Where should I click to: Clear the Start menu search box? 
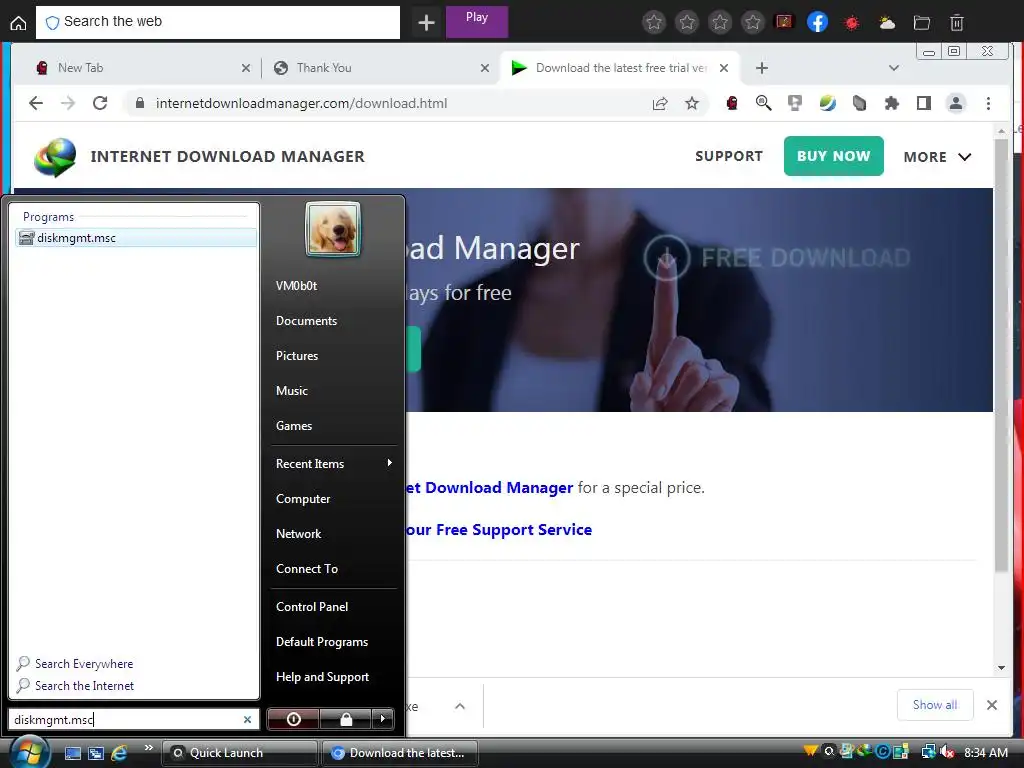[247, 720]
